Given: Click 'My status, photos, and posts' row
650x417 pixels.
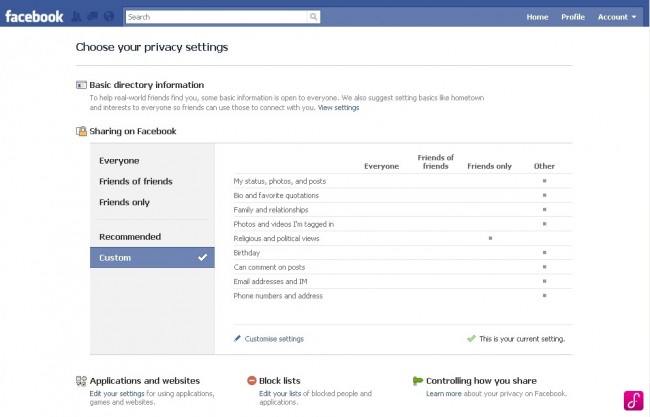Looking at the screenshot, I should point(403,181).
